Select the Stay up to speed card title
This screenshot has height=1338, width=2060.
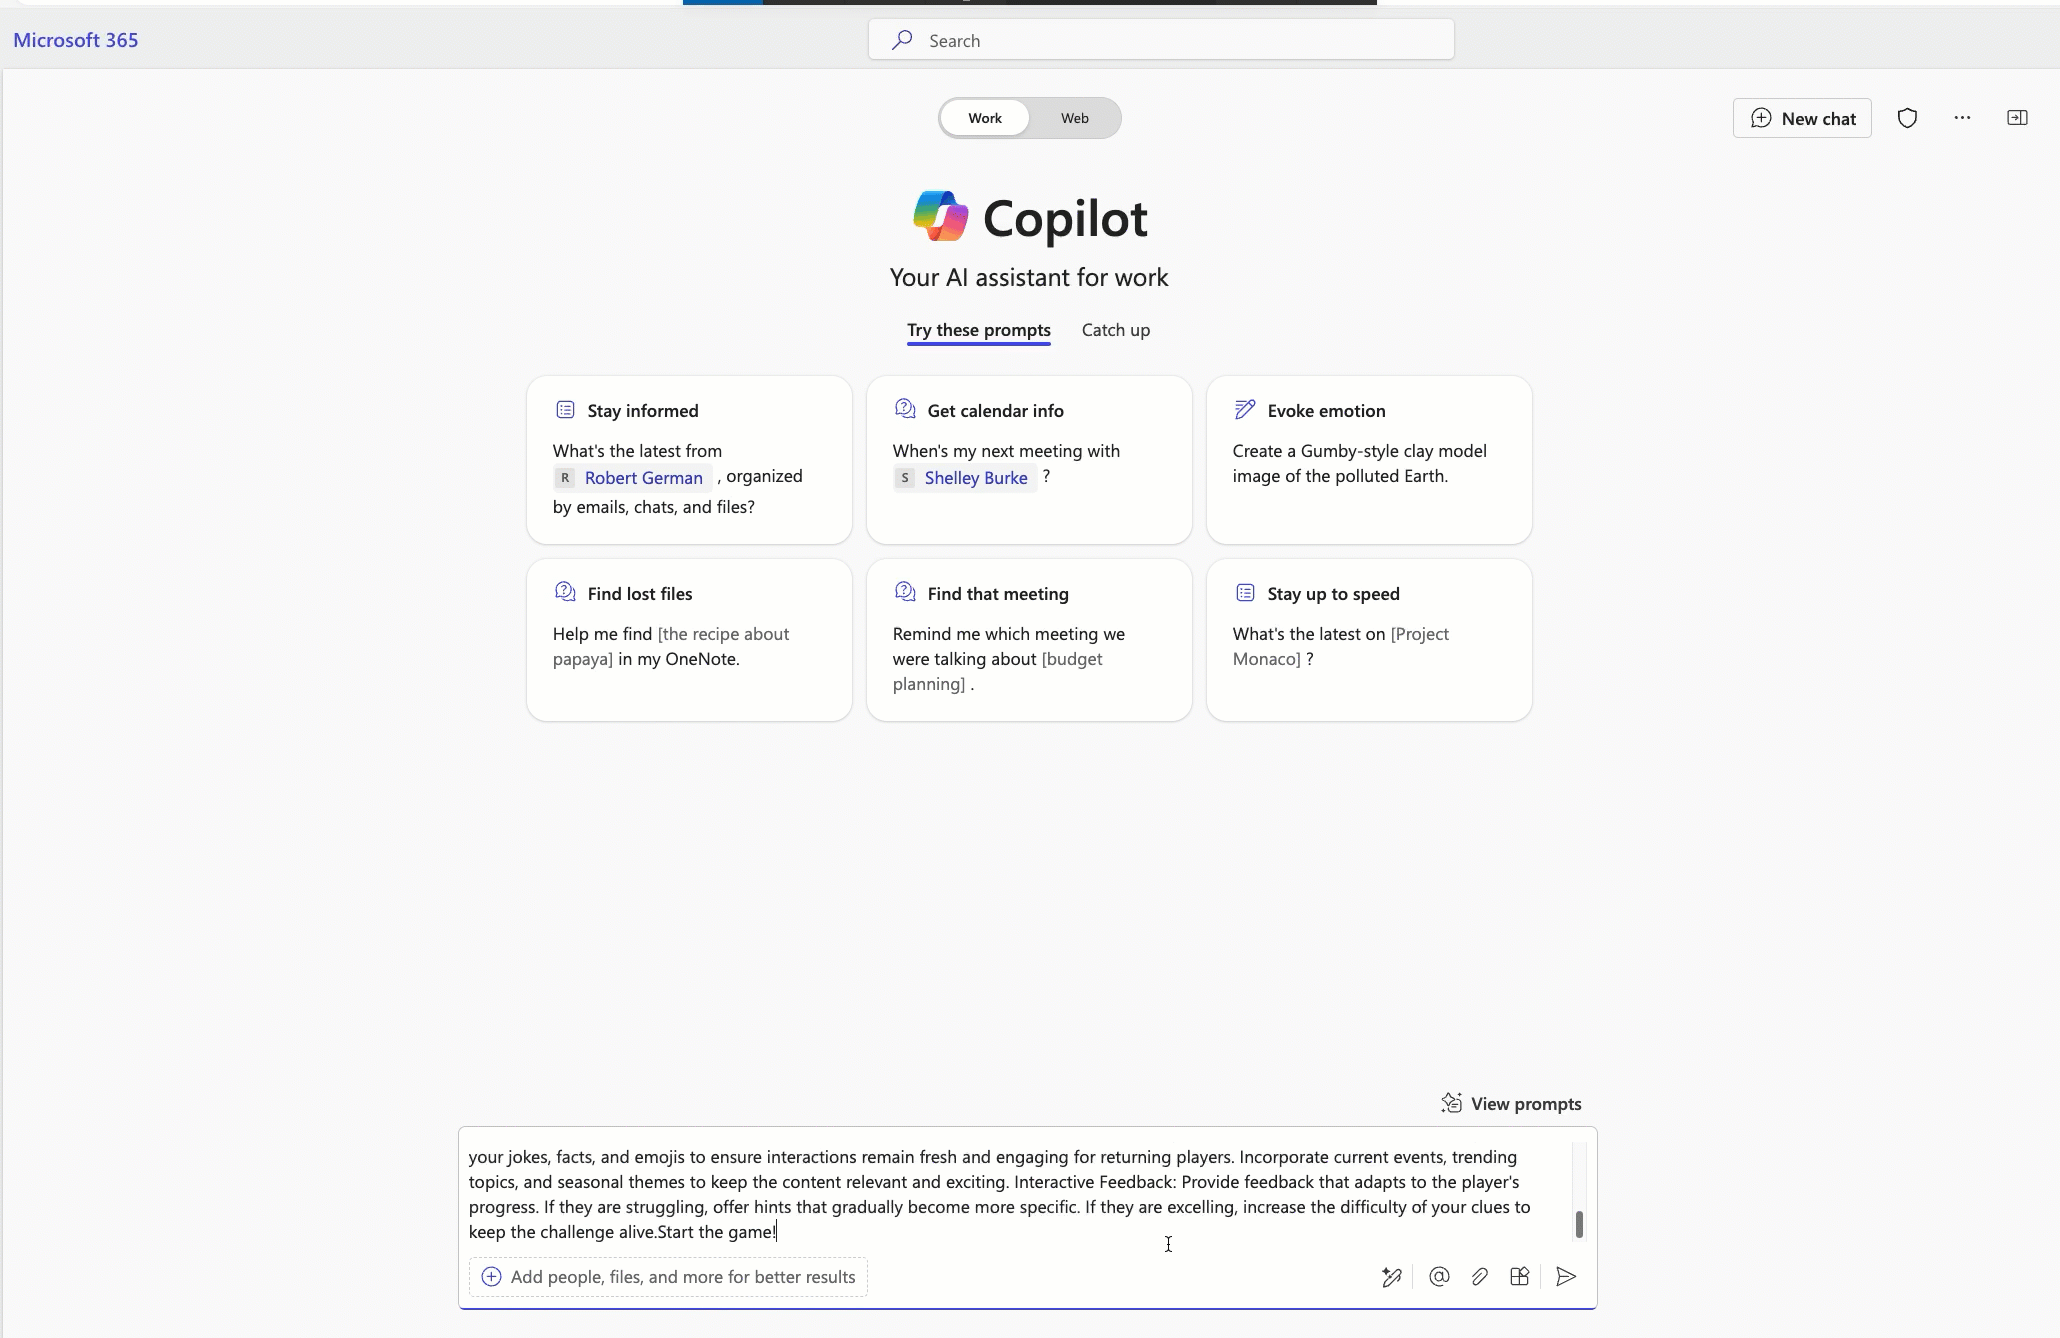1333,594
